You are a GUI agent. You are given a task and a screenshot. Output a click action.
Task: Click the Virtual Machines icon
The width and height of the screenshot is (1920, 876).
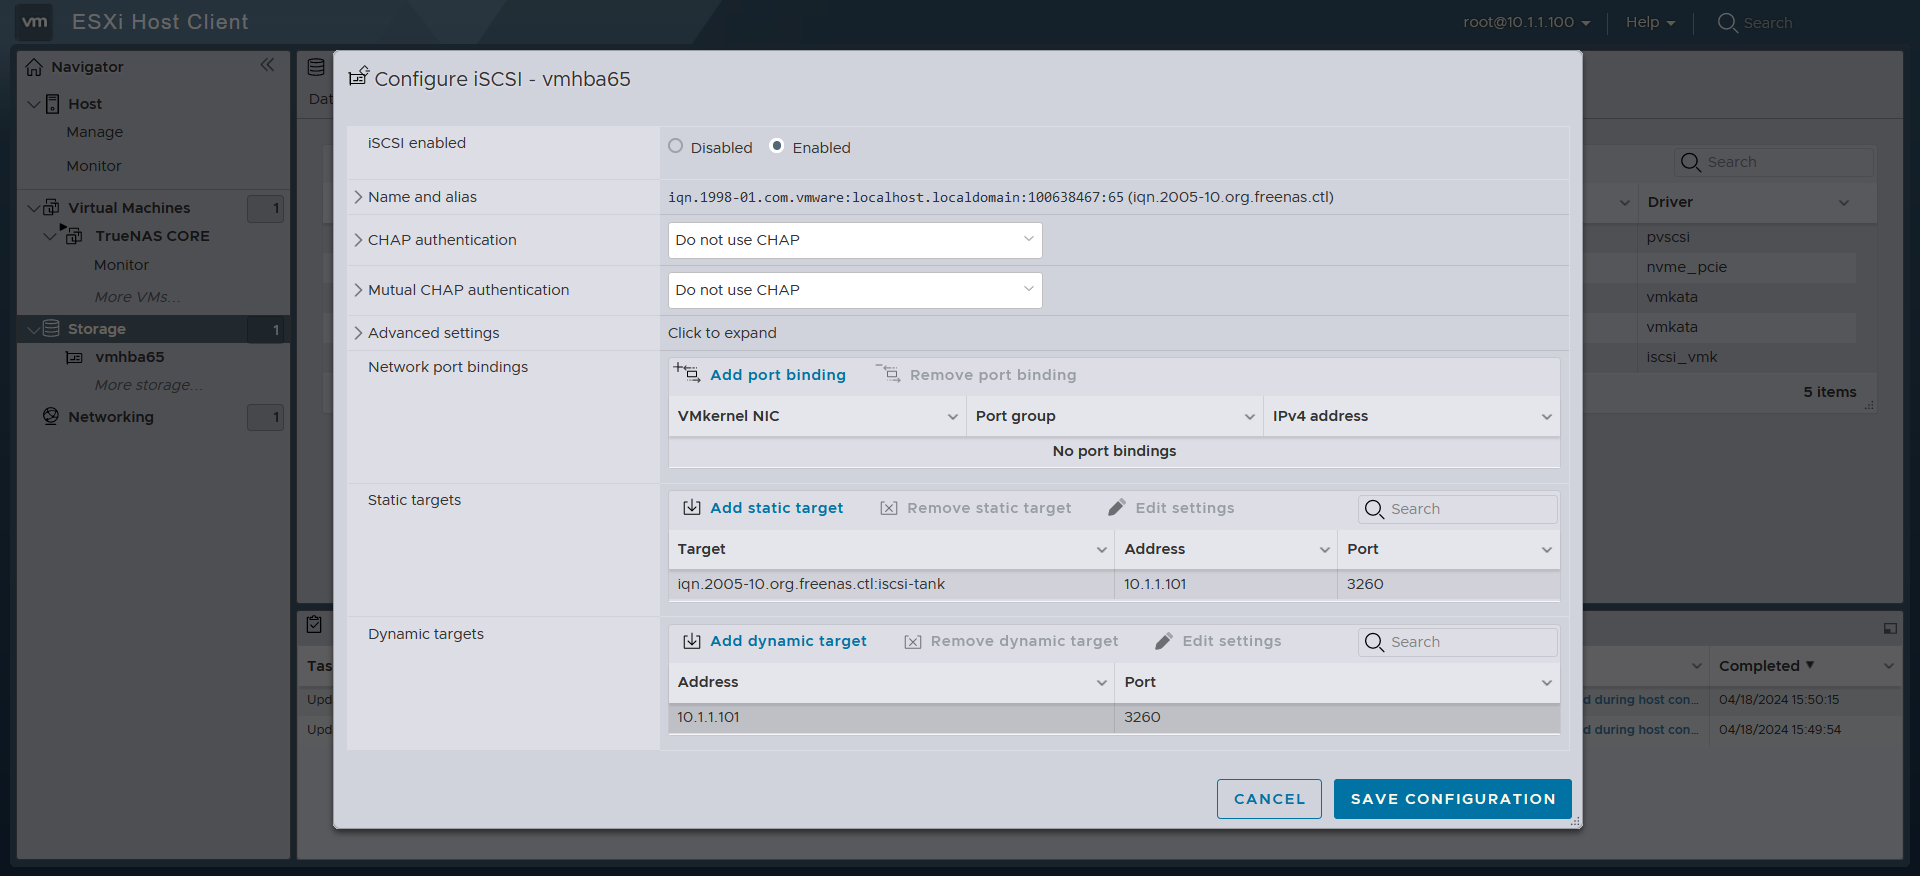click(x=52, y=207)
